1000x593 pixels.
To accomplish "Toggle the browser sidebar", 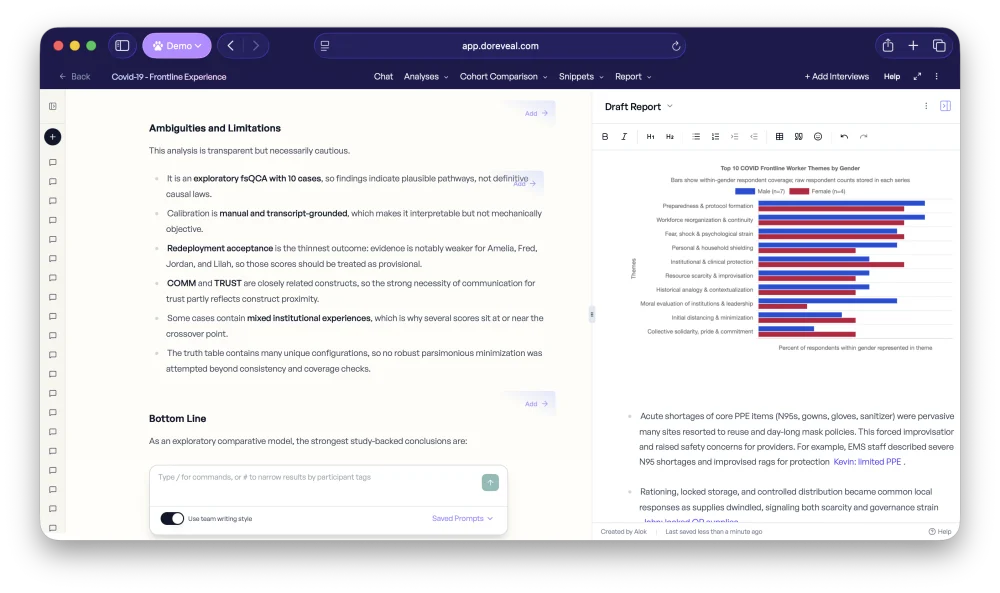I will click(x=122, y=45).
